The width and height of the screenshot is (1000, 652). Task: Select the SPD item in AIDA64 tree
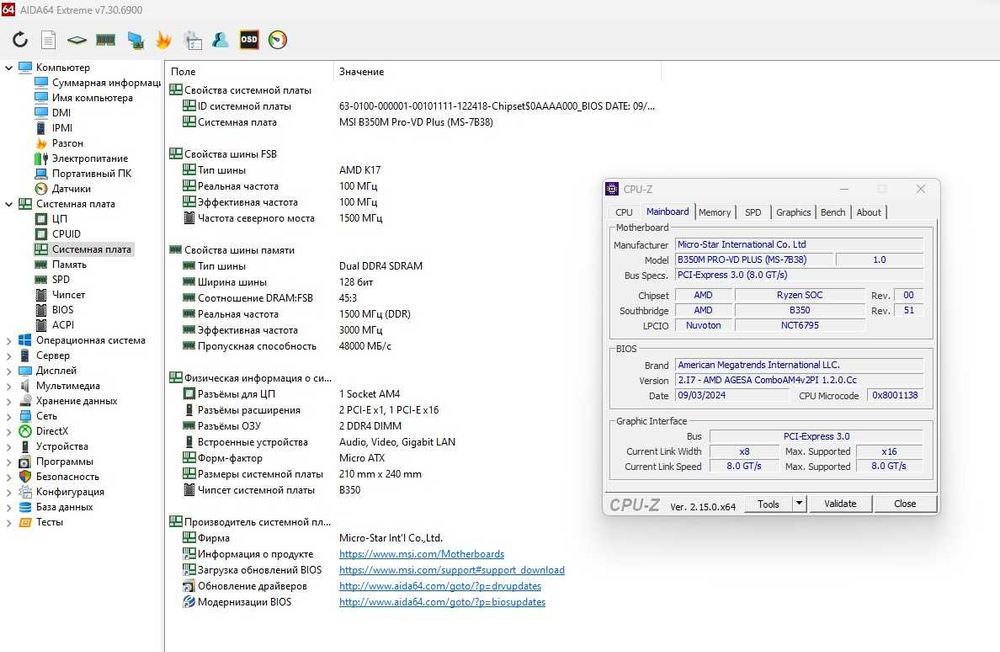(52, 279)
